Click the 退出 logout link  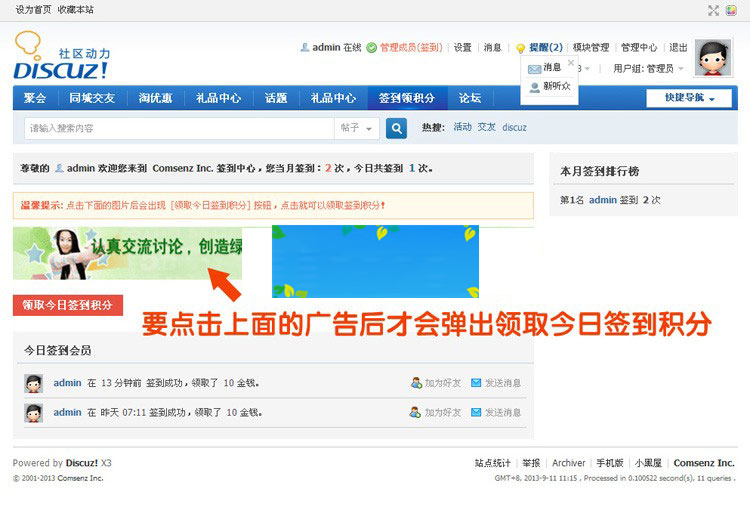678,47
